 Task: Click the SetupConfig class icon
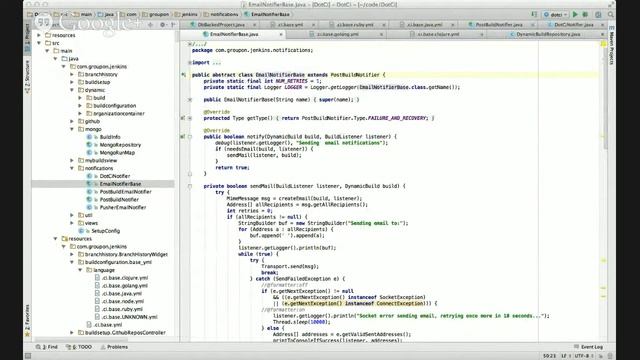point(81,231)
